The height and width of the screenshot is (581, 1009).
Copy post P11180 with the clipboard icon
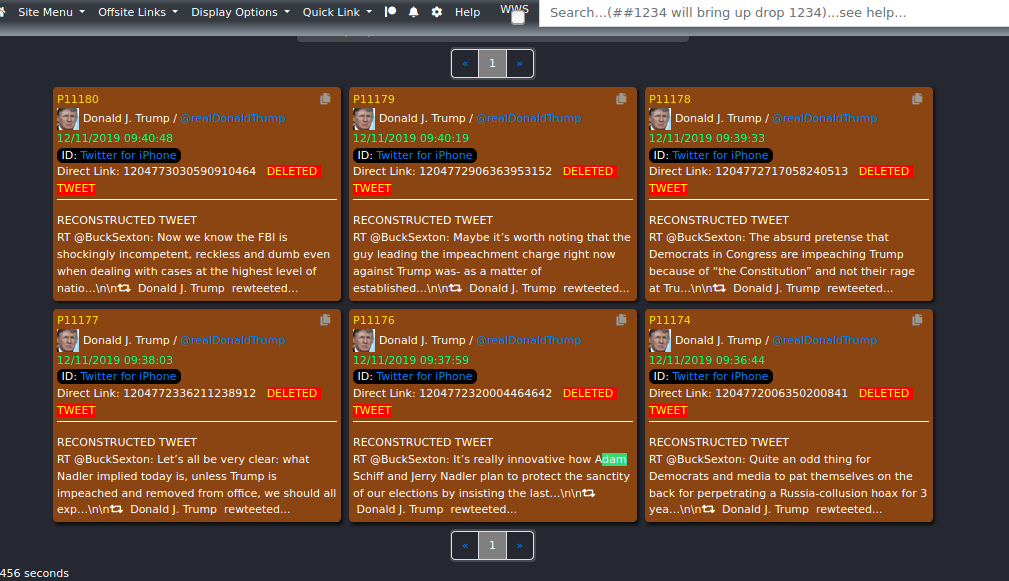325,98
